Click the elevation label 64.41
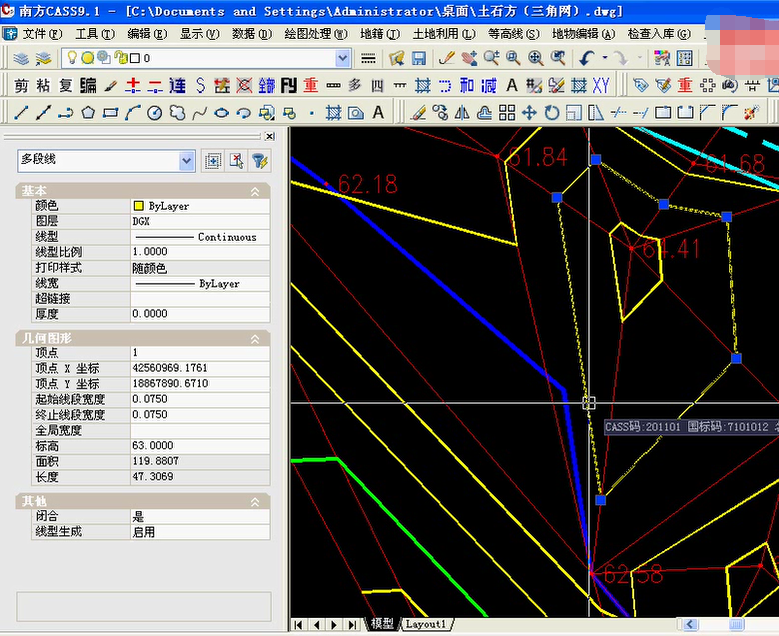 (671, 249)
